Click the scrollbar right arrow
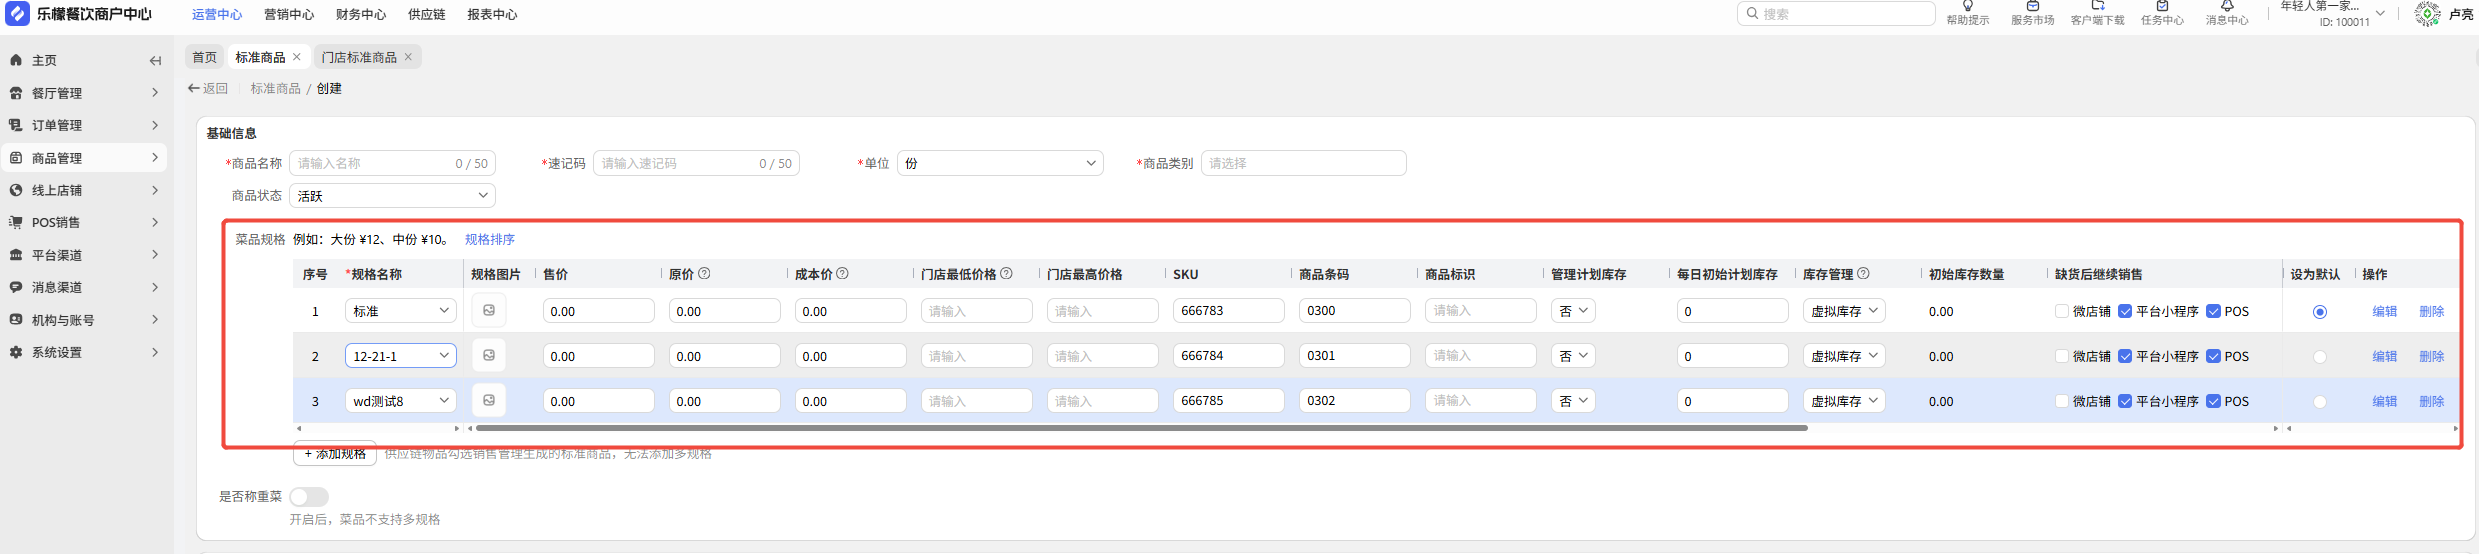Screen dimensions: 2479x554 click(x=2275, y=428)
